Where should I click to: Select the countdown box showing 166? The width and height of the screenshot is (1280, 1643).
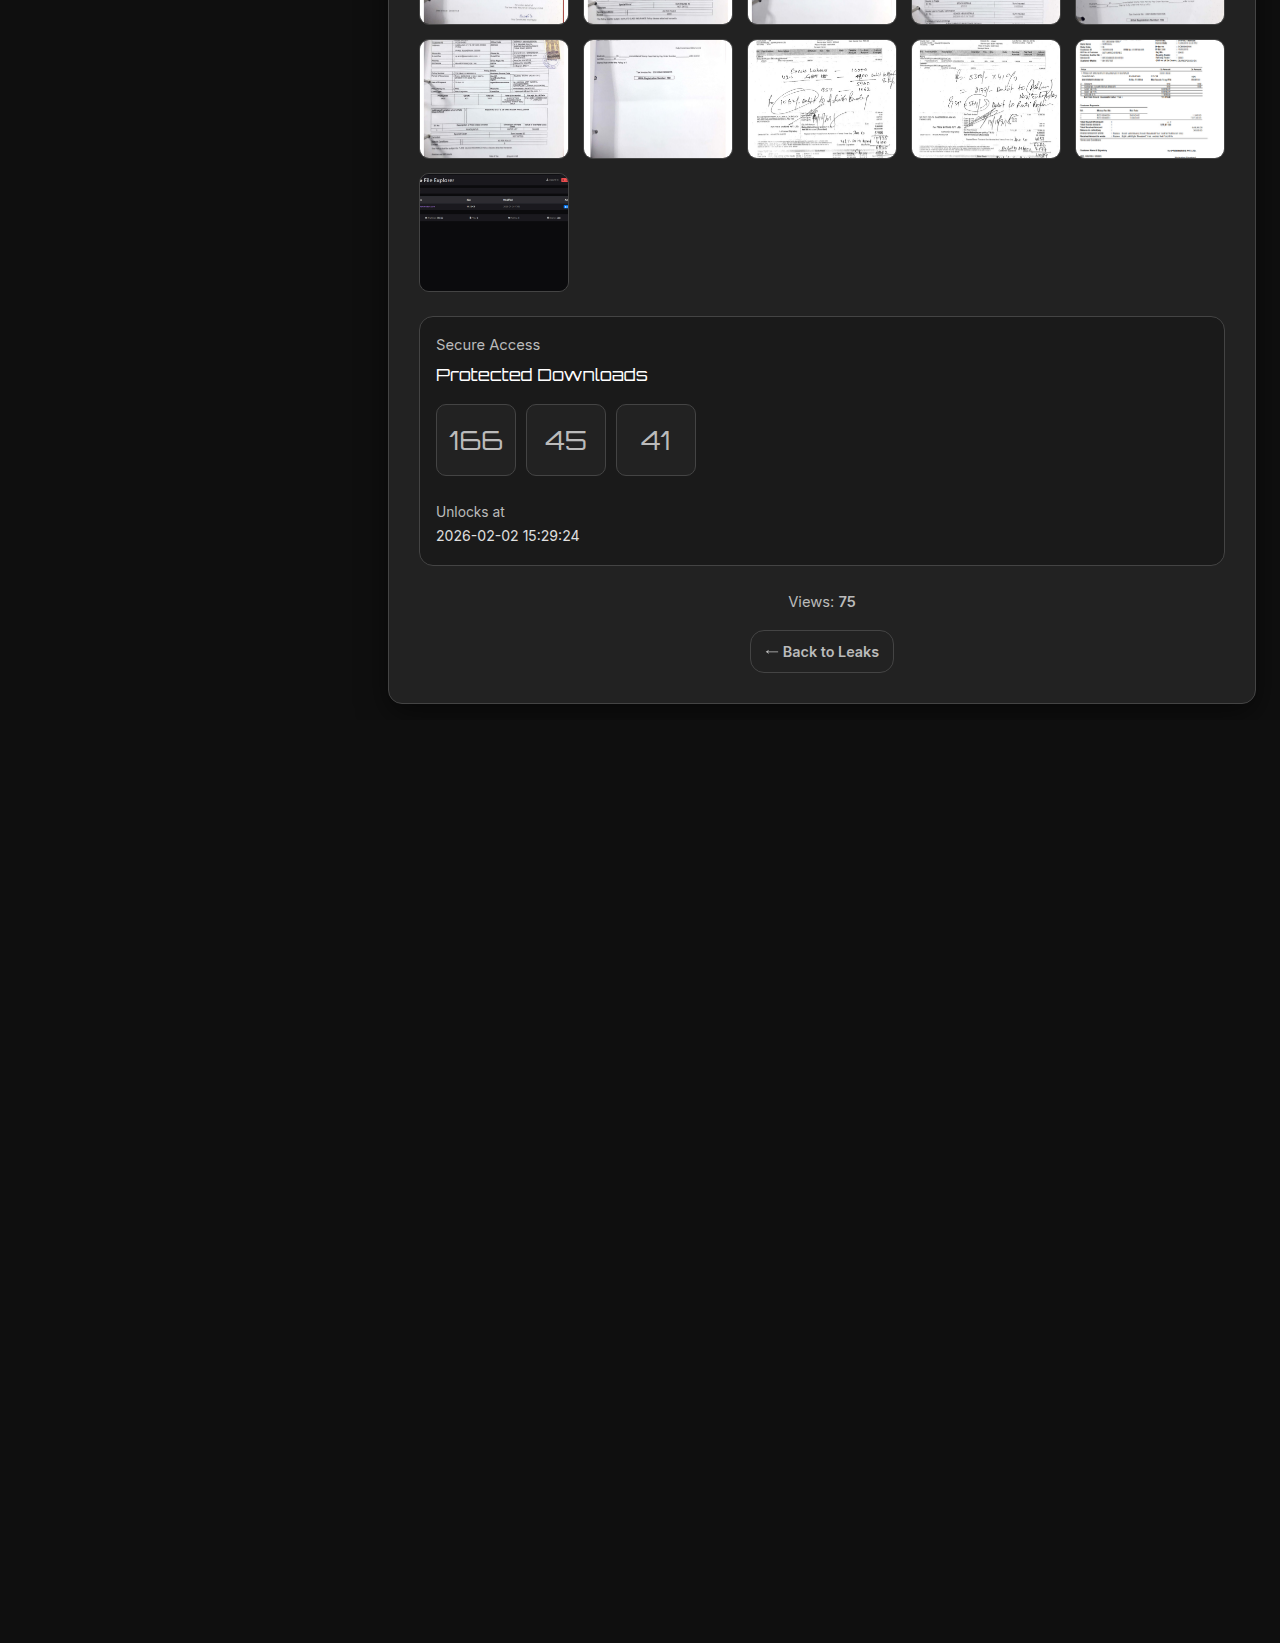click(x=476, y=440)
